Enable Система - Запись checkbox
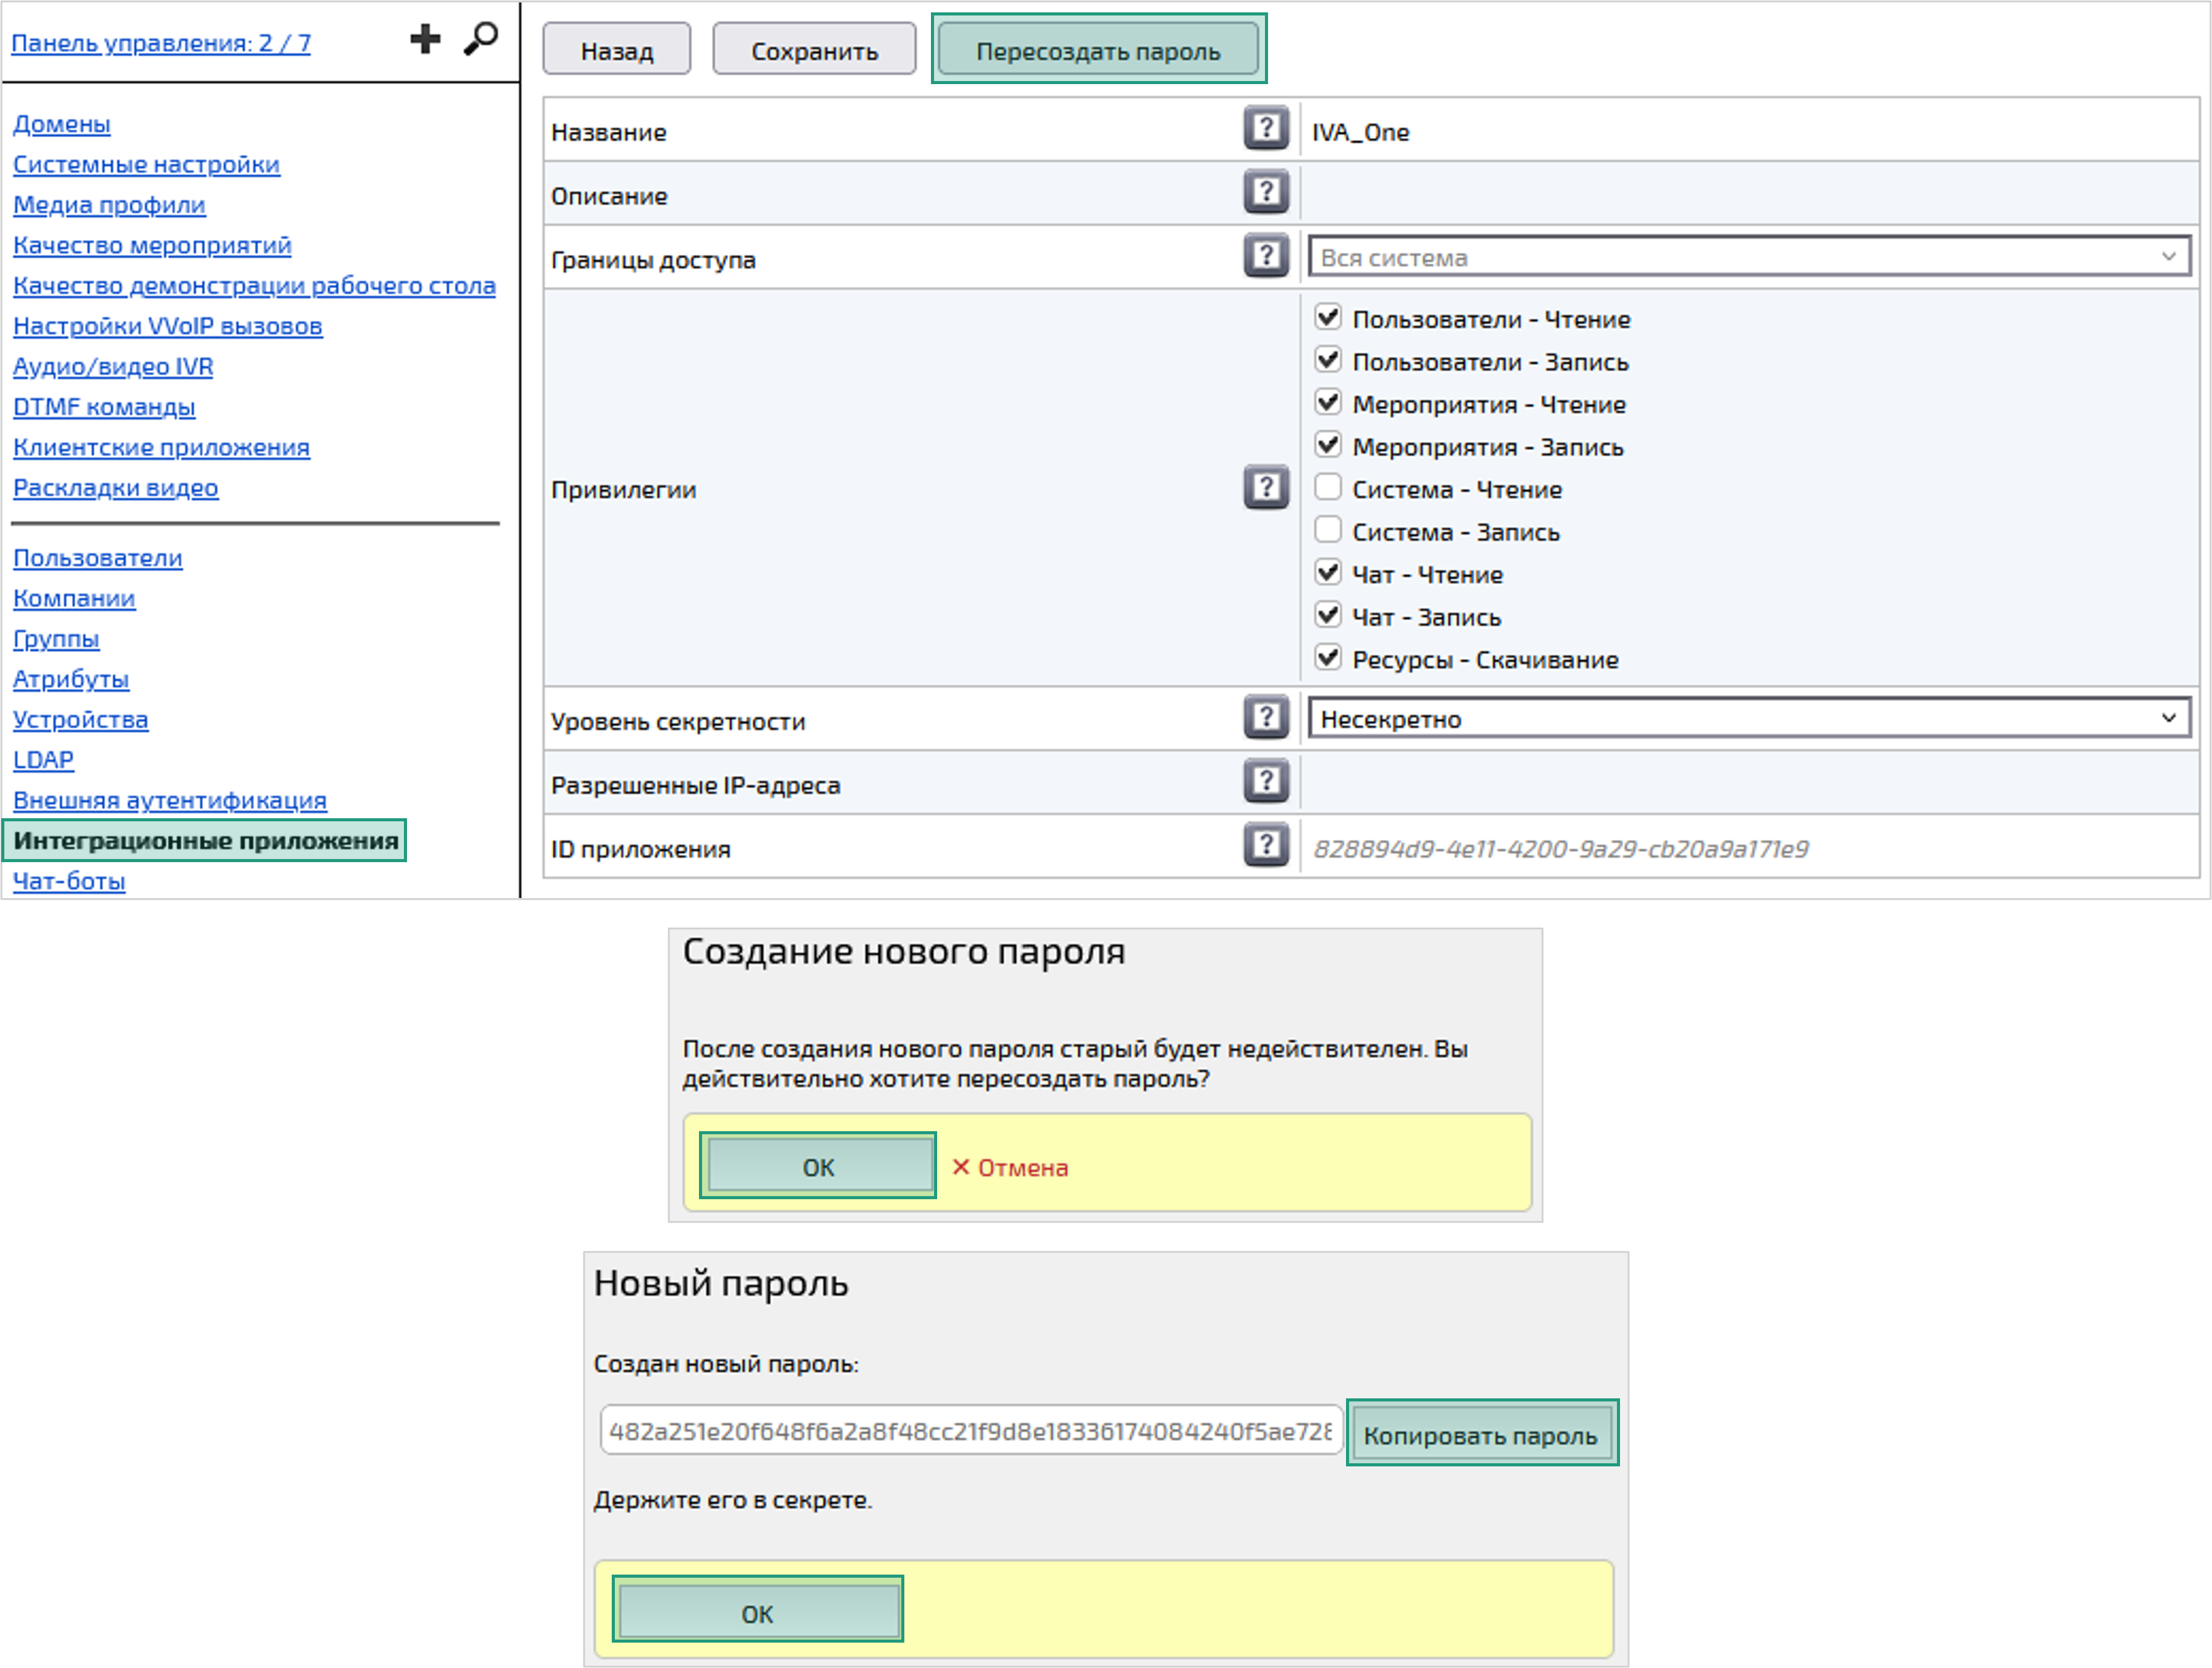Screen dimensions: 2212x1668 (x=1327, y=530)
